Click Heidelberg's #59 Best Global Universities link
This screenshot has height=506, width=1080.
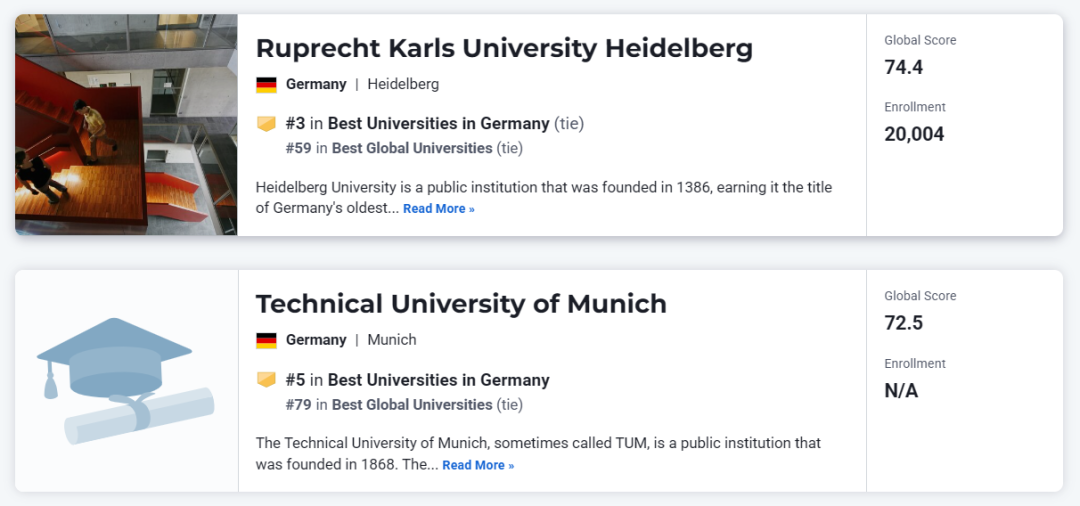(x=412, y=148)
